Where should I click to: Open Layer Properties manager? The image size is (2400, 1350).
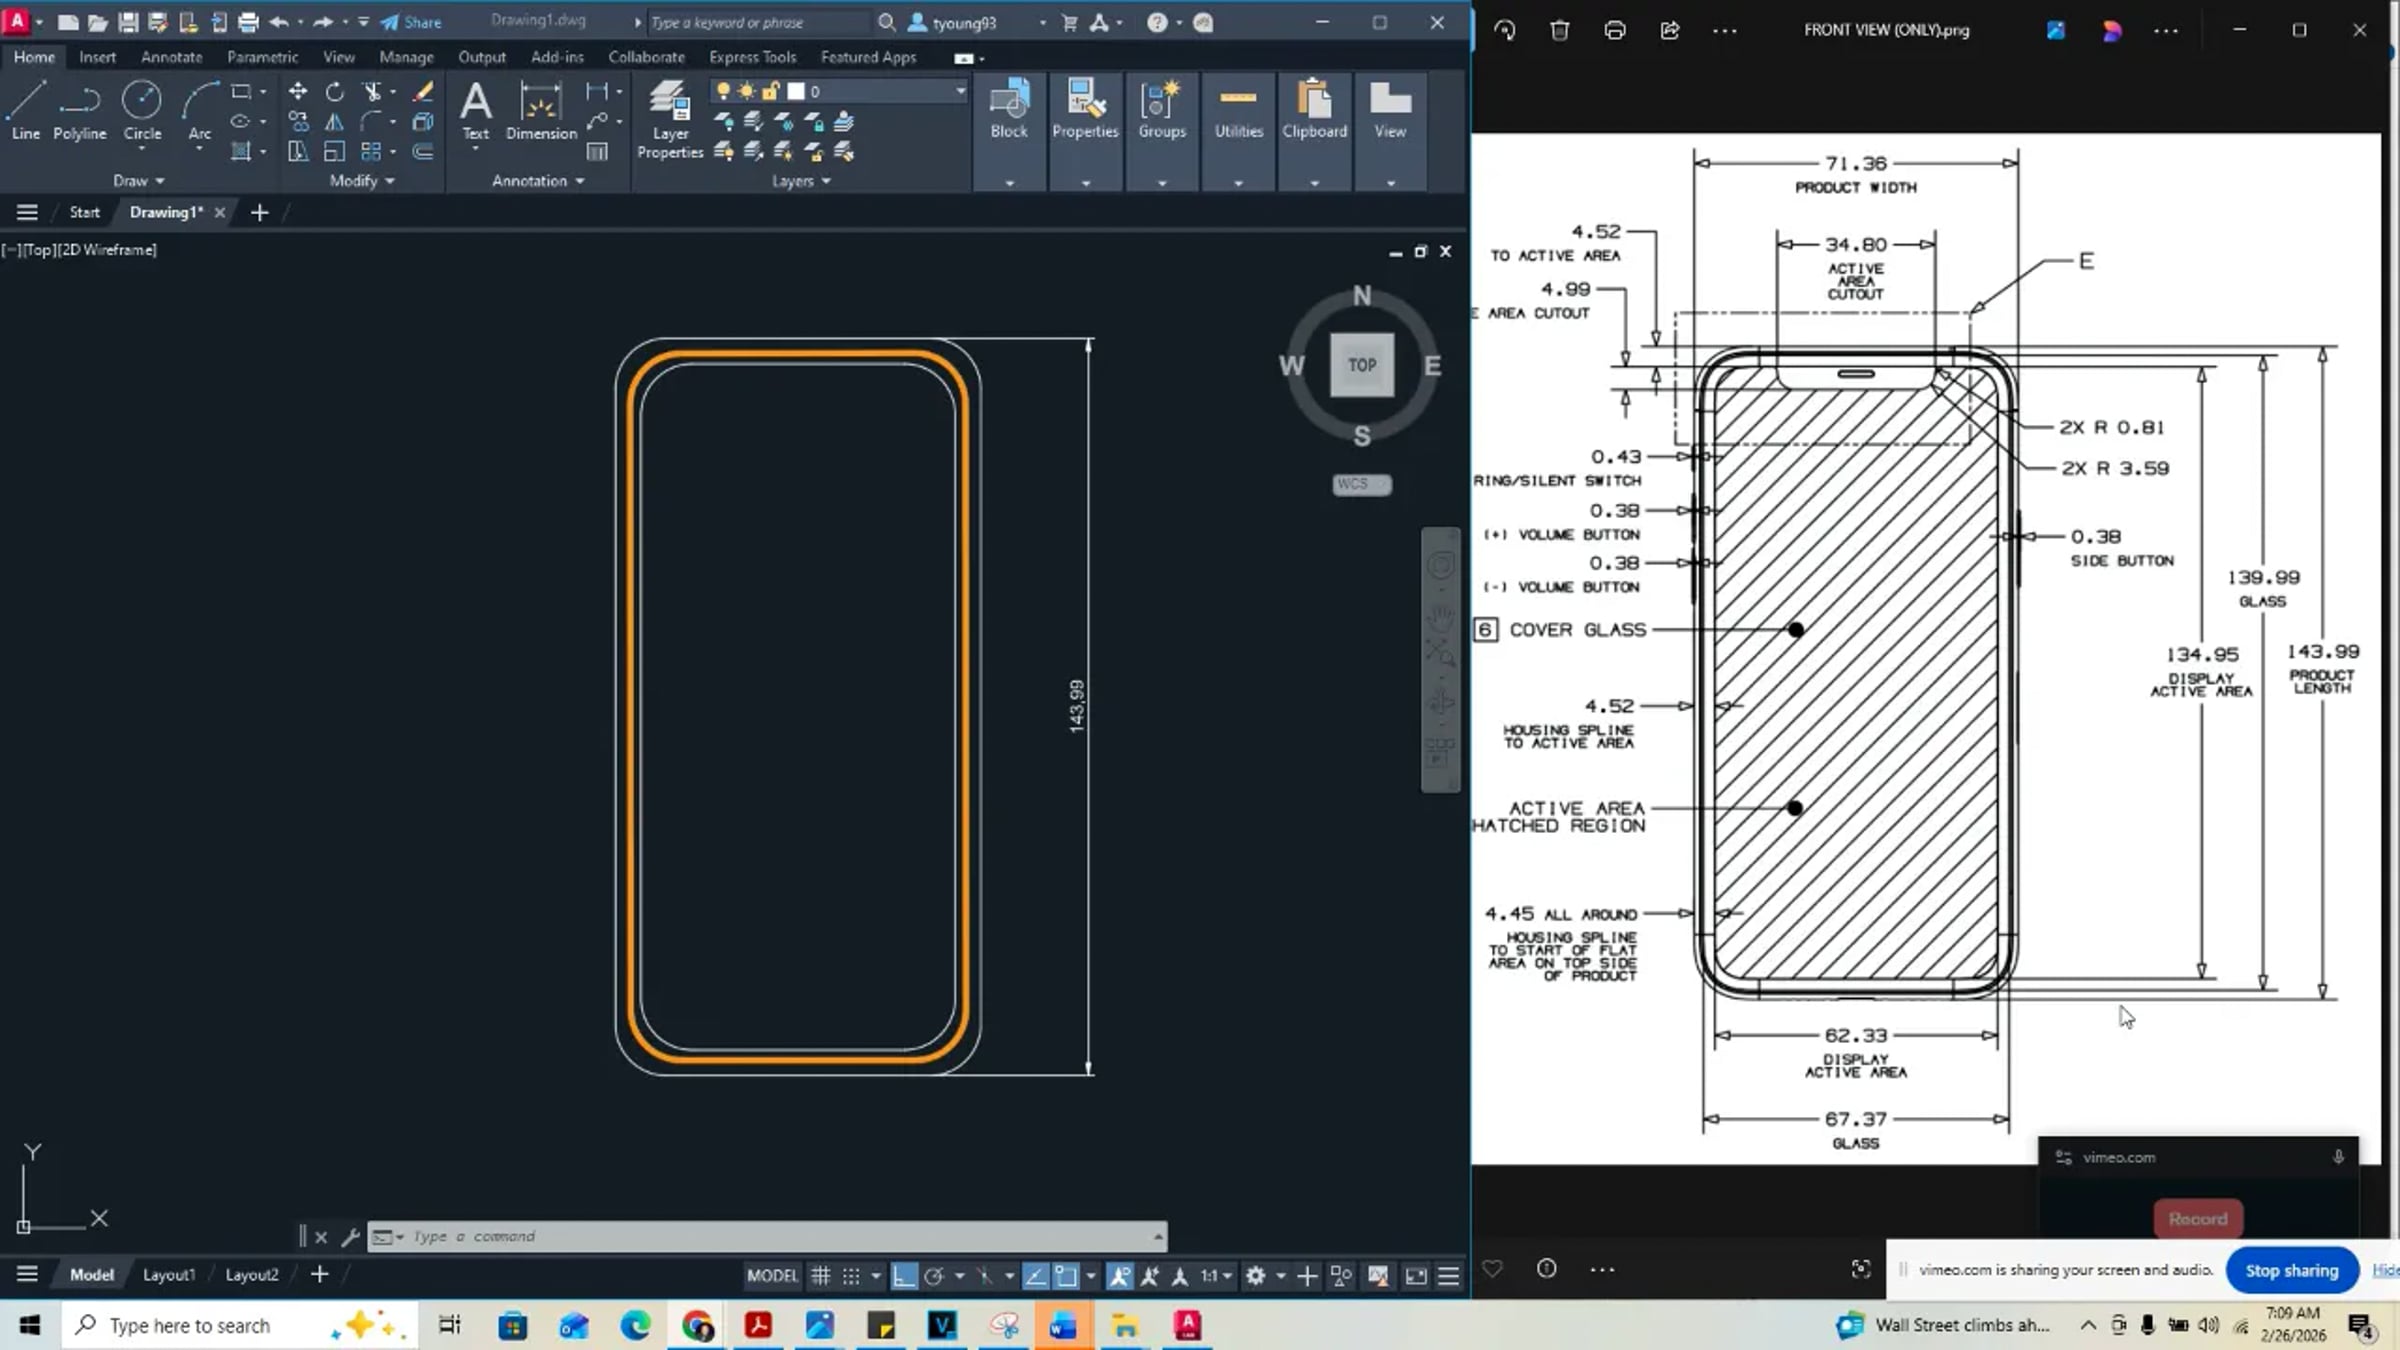point(670,120)
